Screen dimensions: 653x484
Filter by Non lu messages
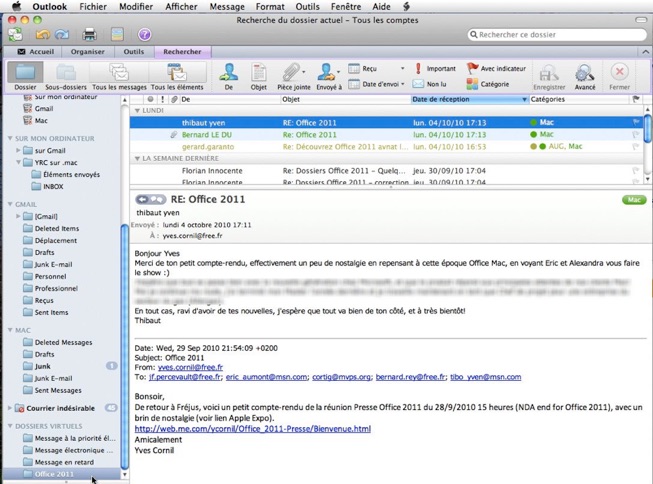pos(430,84)
